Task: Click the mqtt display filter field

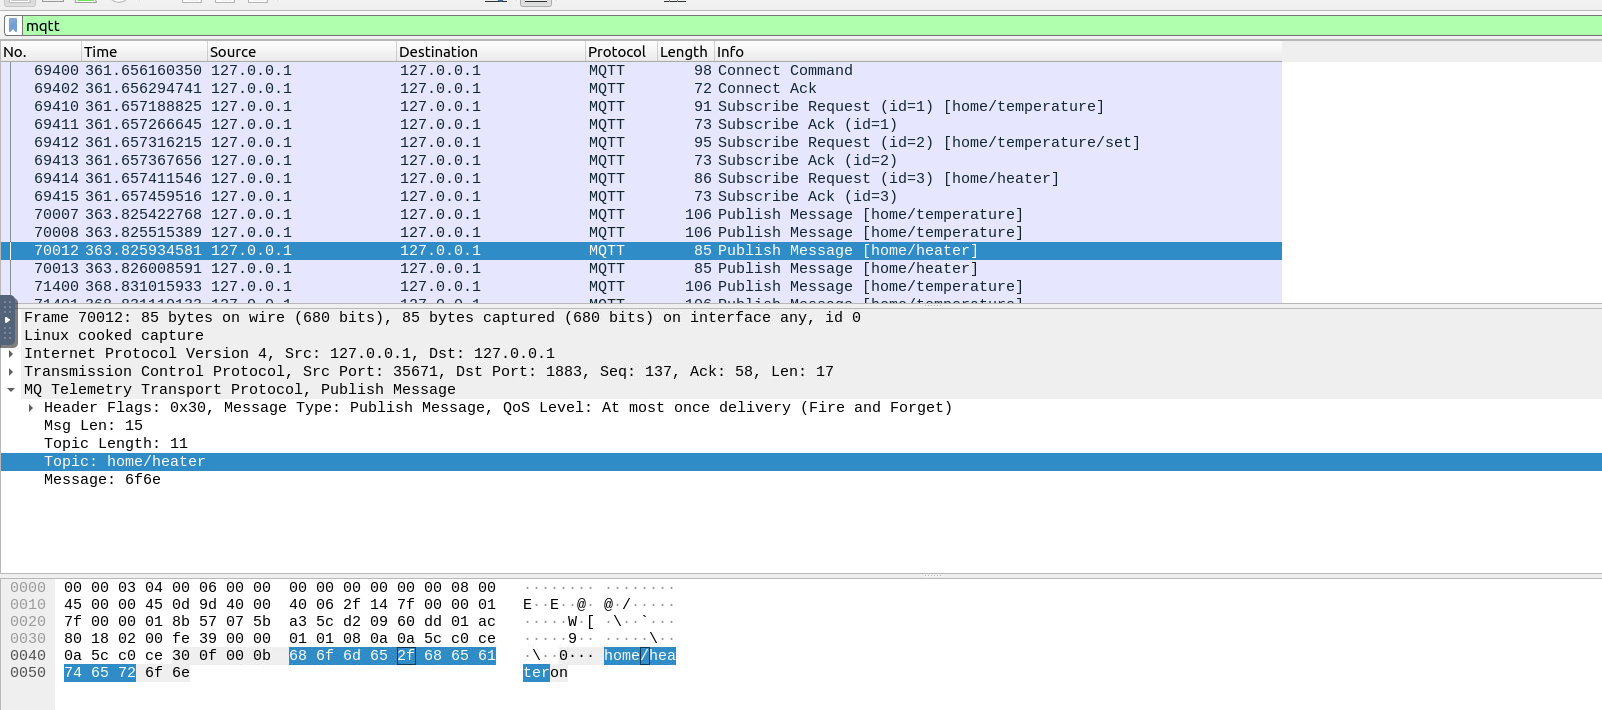Action: point(800,26)
